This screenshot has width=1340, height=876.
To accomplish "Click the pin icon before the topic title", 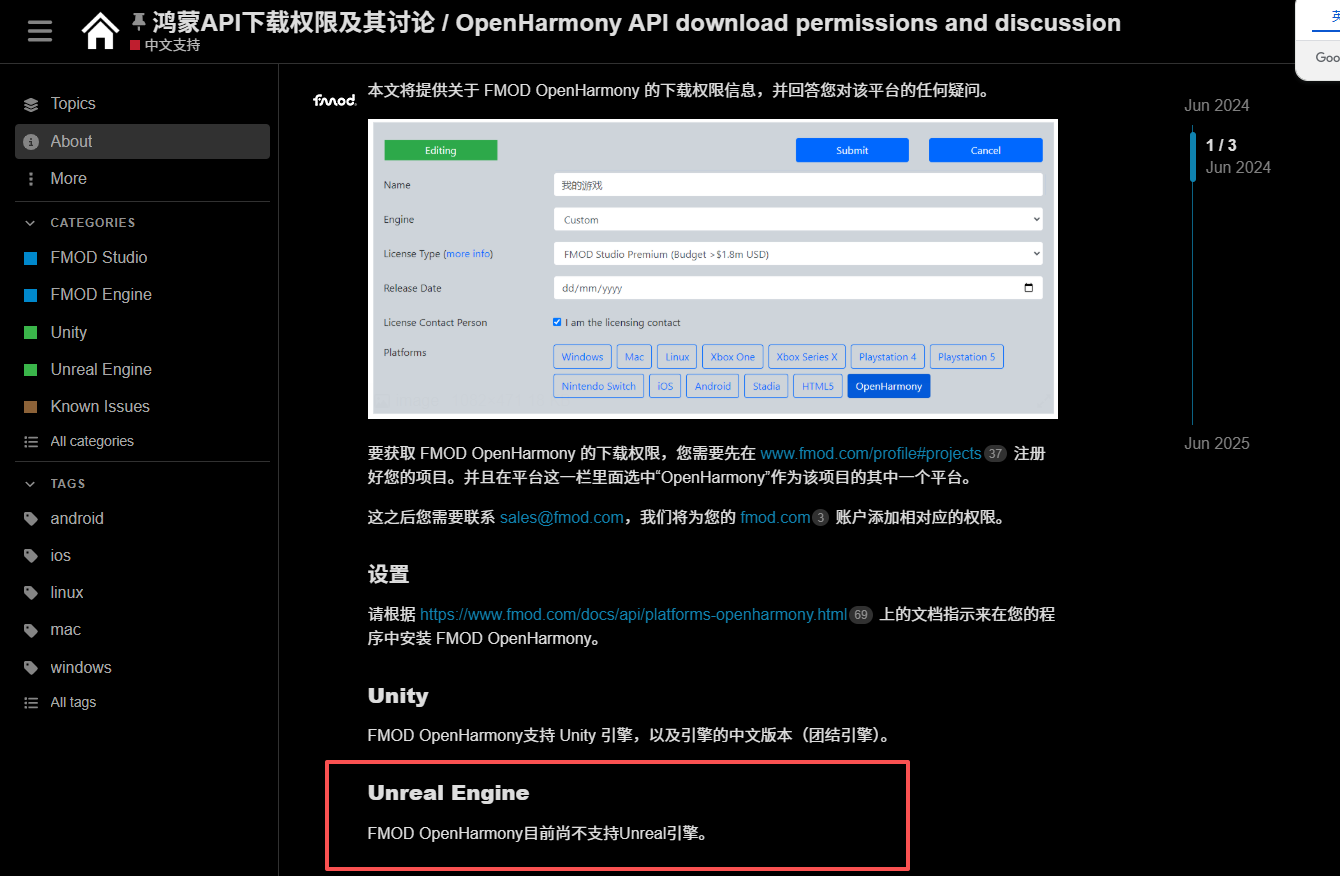I will [139, 22].
